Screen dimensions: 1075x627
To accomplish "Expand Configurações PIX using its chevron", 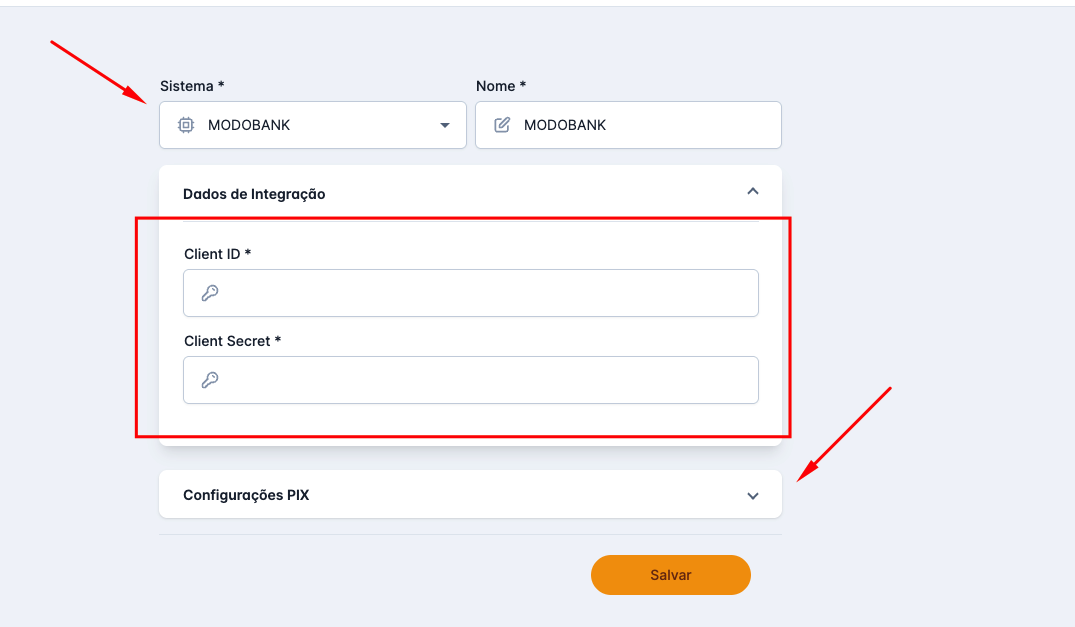I will [x=753, y=495].
